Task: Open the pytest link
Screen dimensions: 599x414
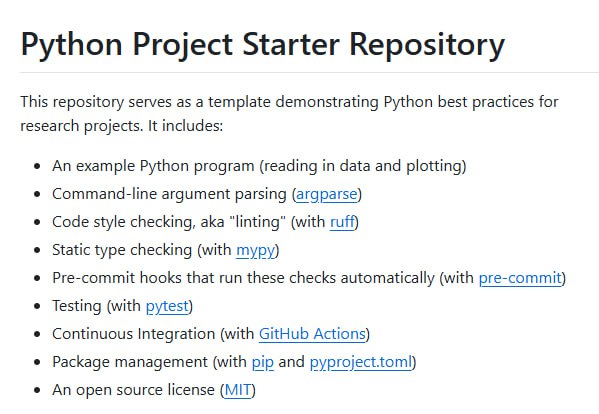Action: [x=167, y=306]
